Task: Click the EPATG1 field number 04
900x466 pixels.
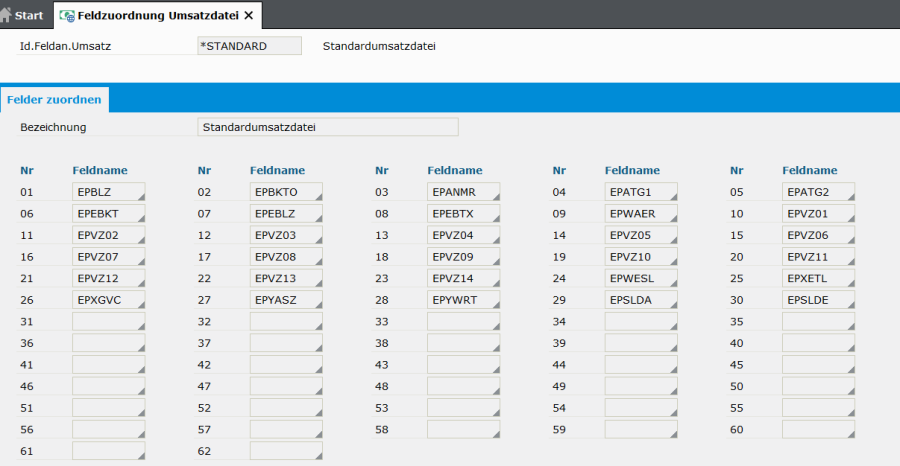Action: (641, 191)
